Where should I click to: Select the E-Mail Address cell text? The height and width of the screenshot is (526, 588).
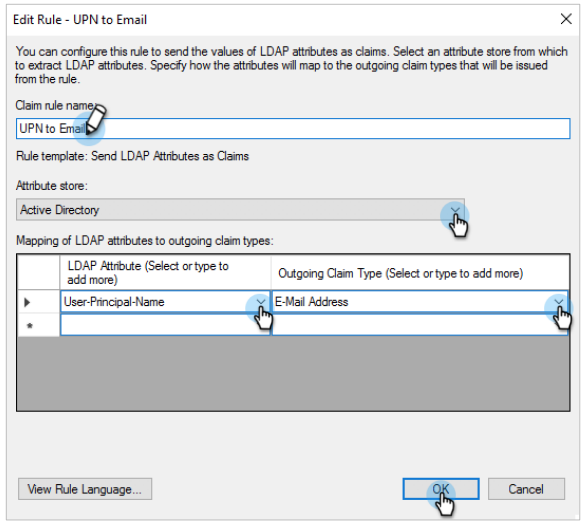[312, 302]
